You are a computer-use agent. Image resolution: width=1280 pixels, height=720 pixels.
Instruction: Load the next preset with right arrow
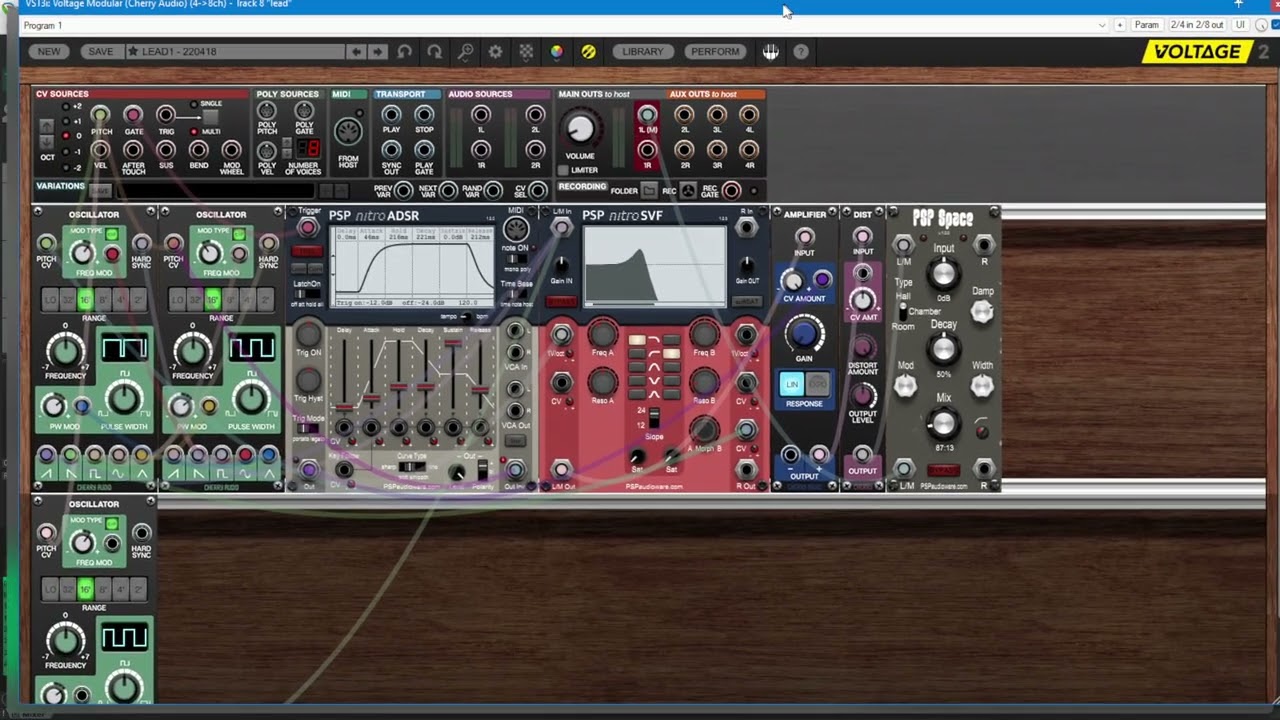click(377, 52)
